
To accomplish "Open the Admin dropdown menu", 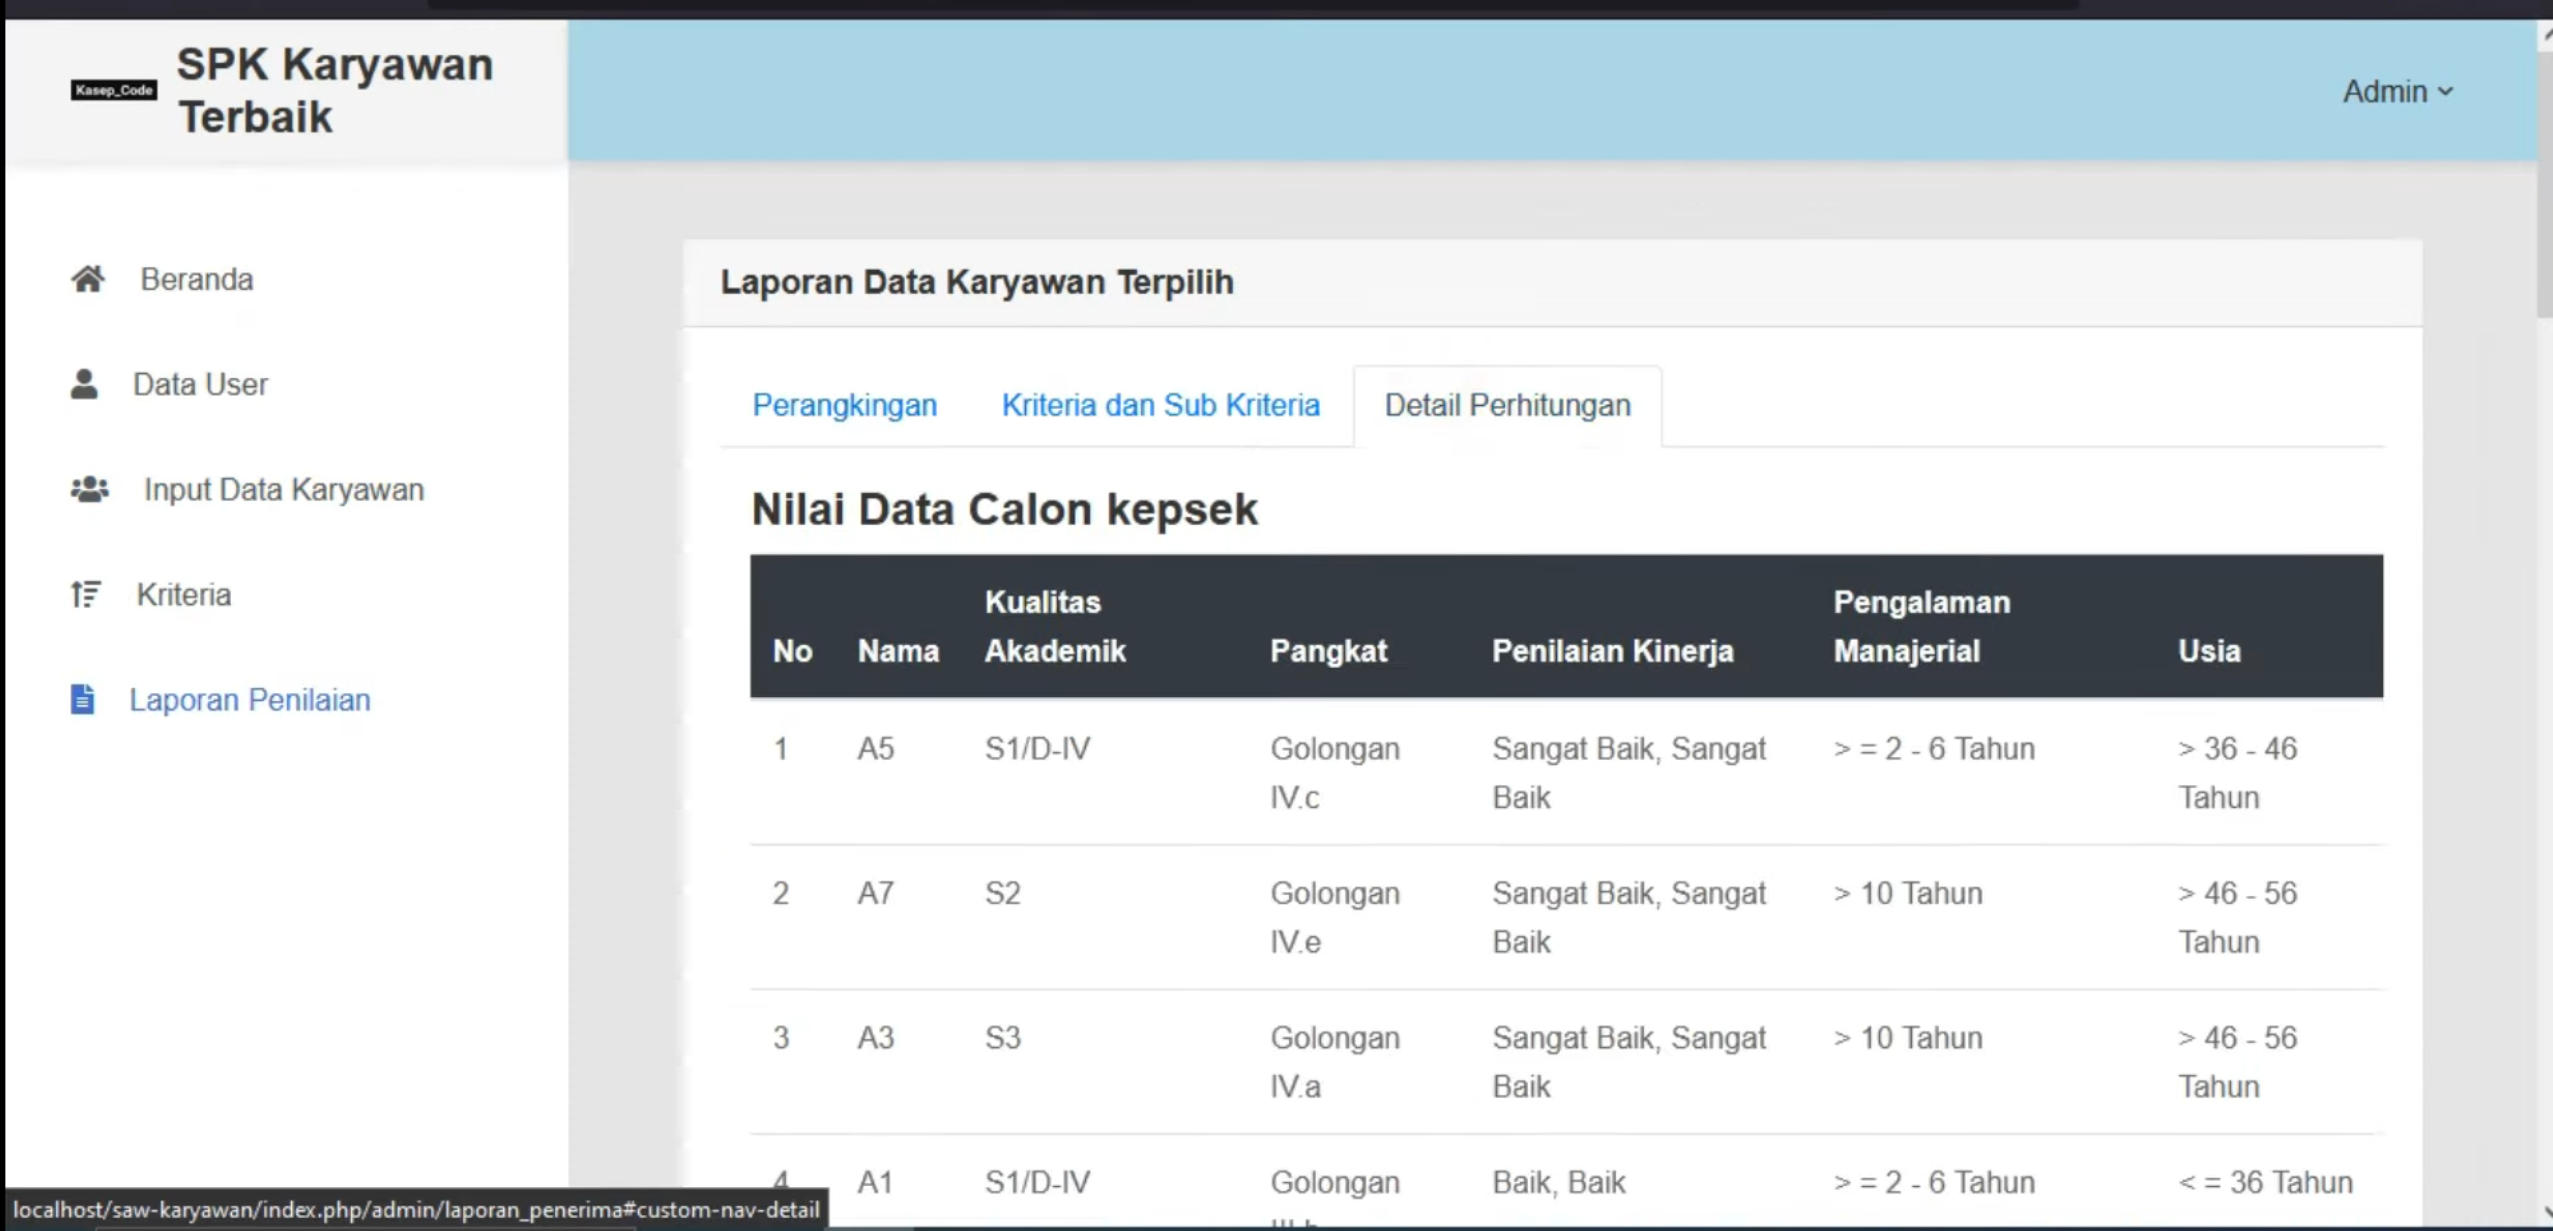I will tap(2397, 91).
